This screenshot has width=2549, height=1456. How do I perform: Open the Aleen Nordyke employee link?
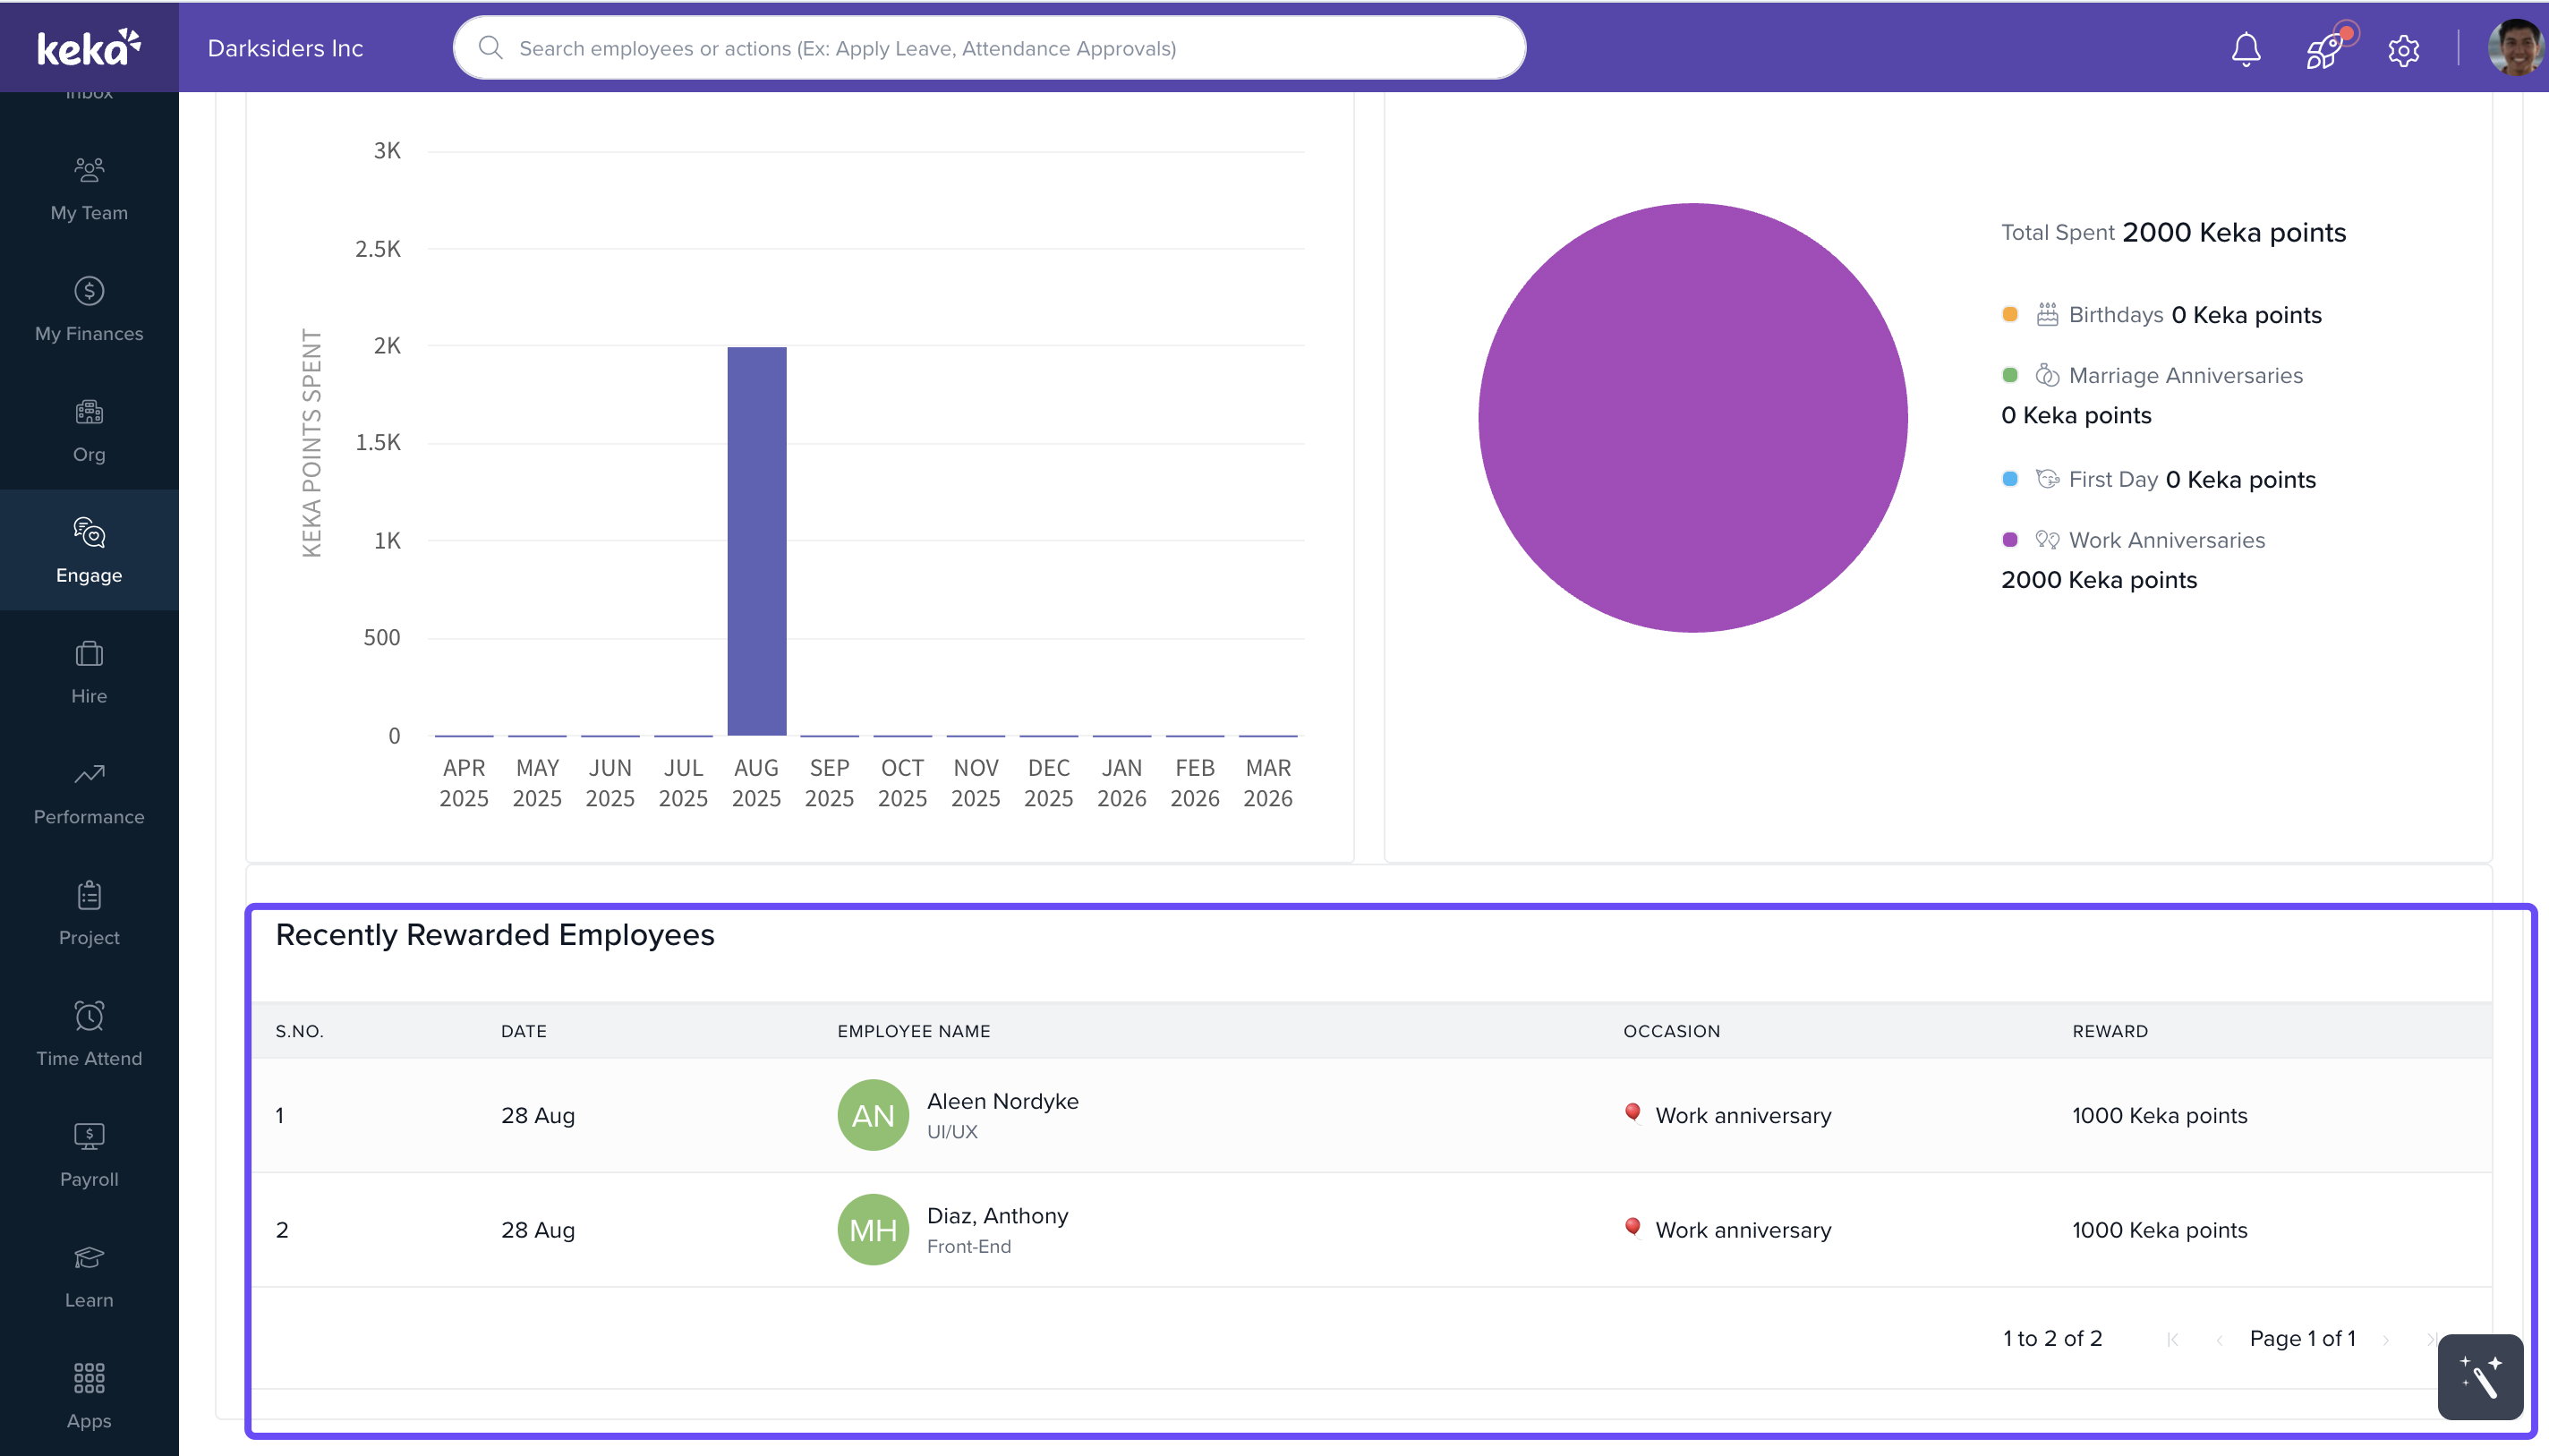coord(1002,1101)
